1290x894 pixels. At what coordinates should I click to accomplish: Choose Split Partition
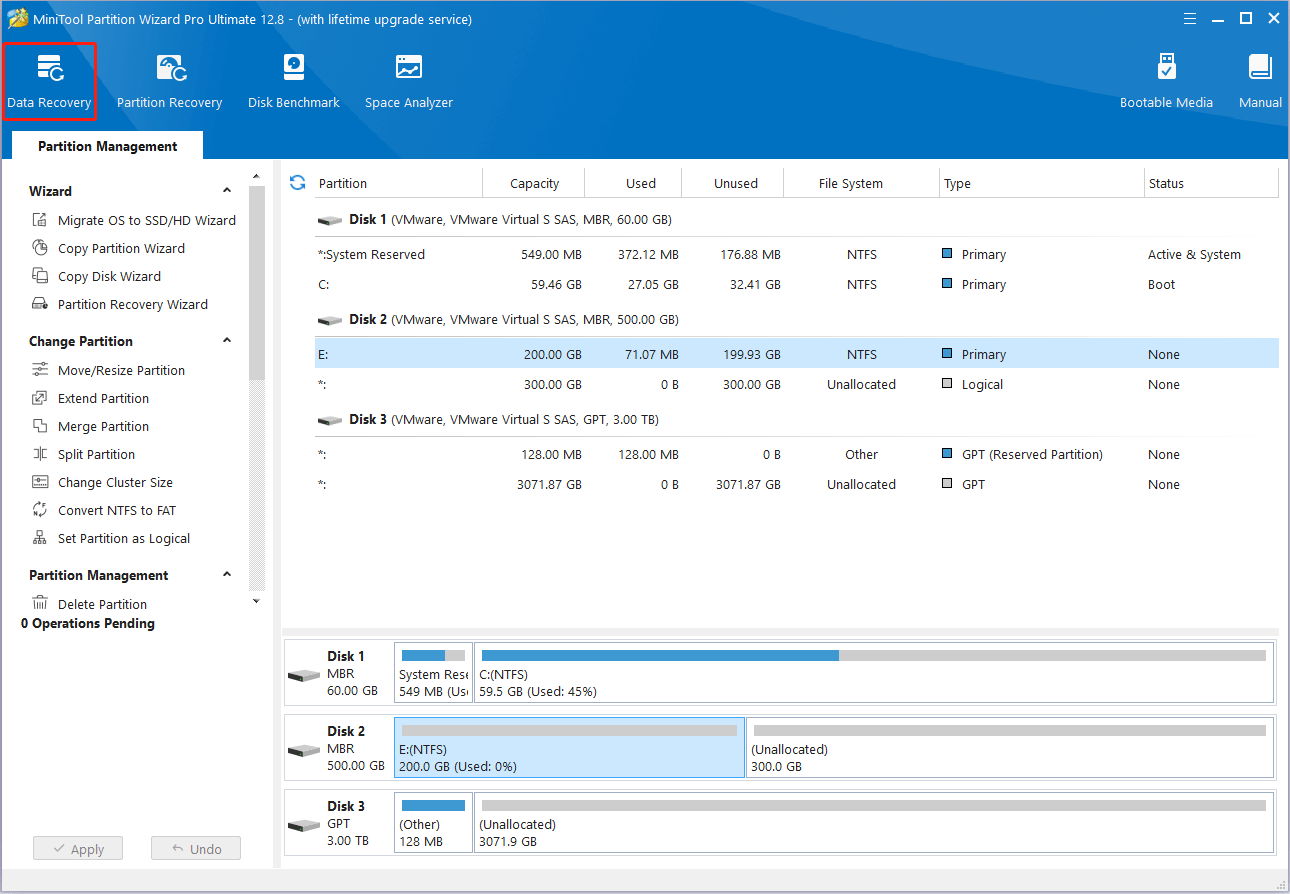83,454
